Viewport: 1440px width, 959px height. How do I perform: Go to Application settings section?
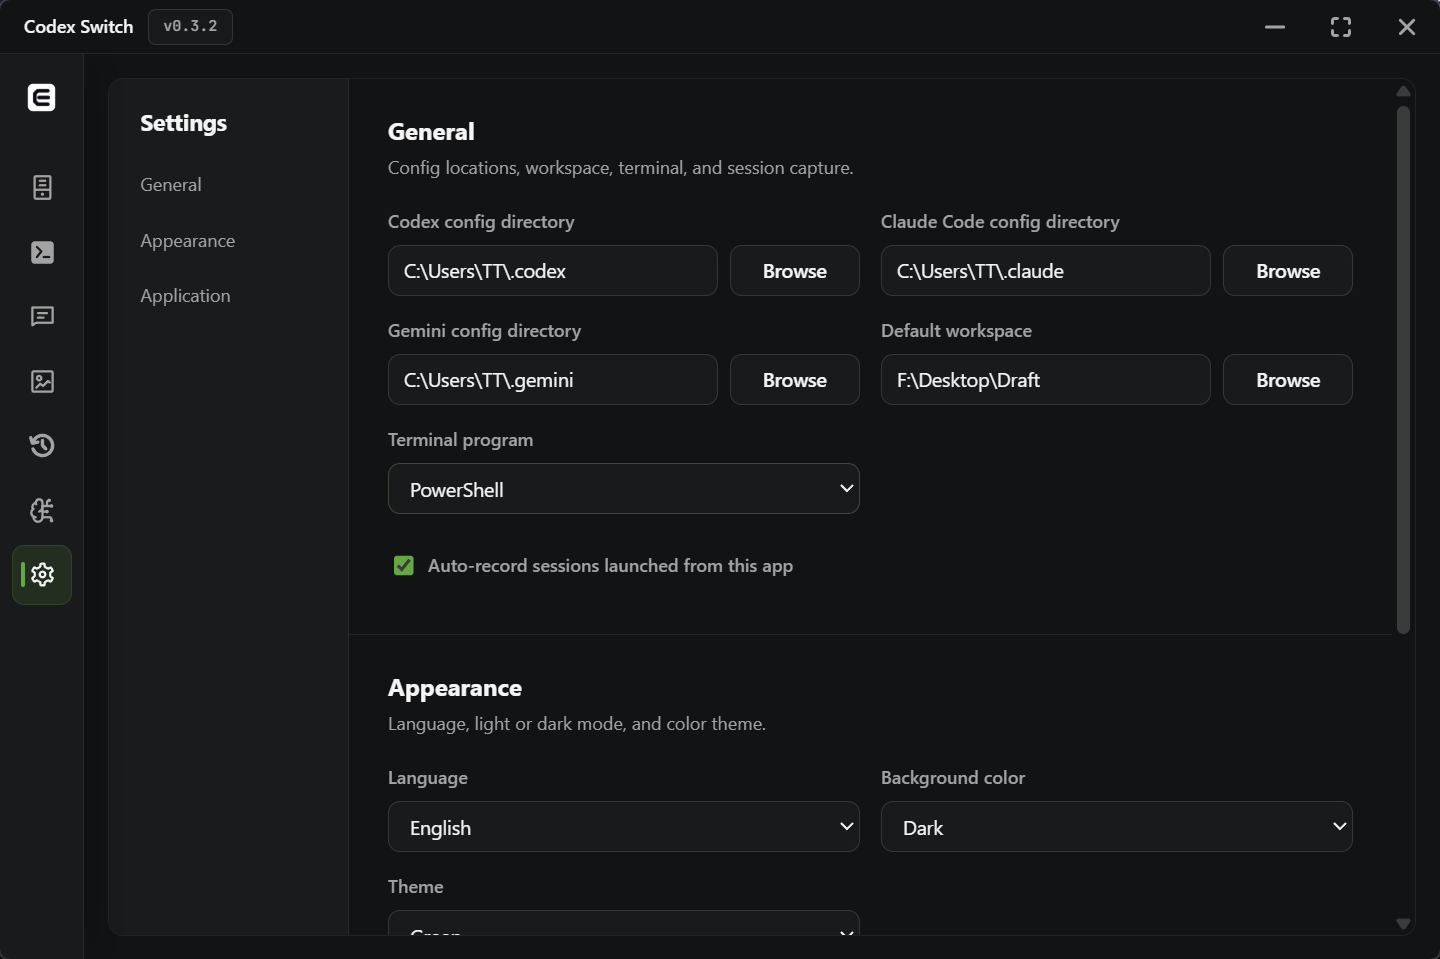(185, 296)
